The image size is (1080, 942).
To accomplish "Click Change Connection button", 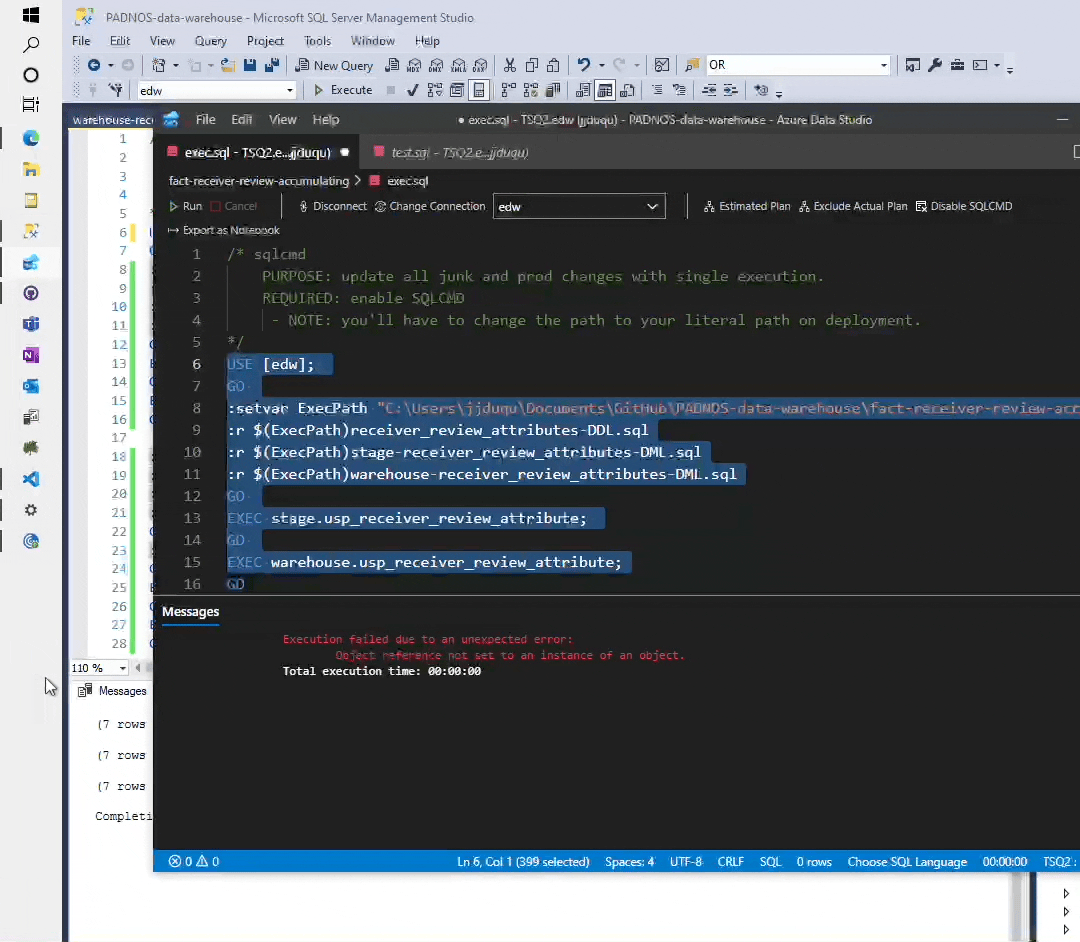I will click(x=430, y=206).
